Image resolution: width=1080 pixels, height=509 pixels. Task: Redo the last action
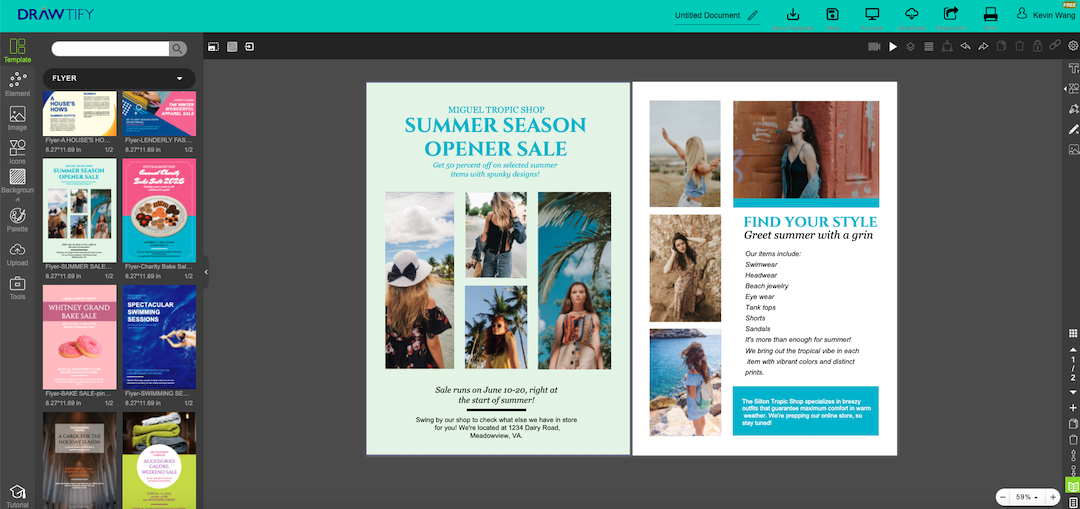pos(983,47)
